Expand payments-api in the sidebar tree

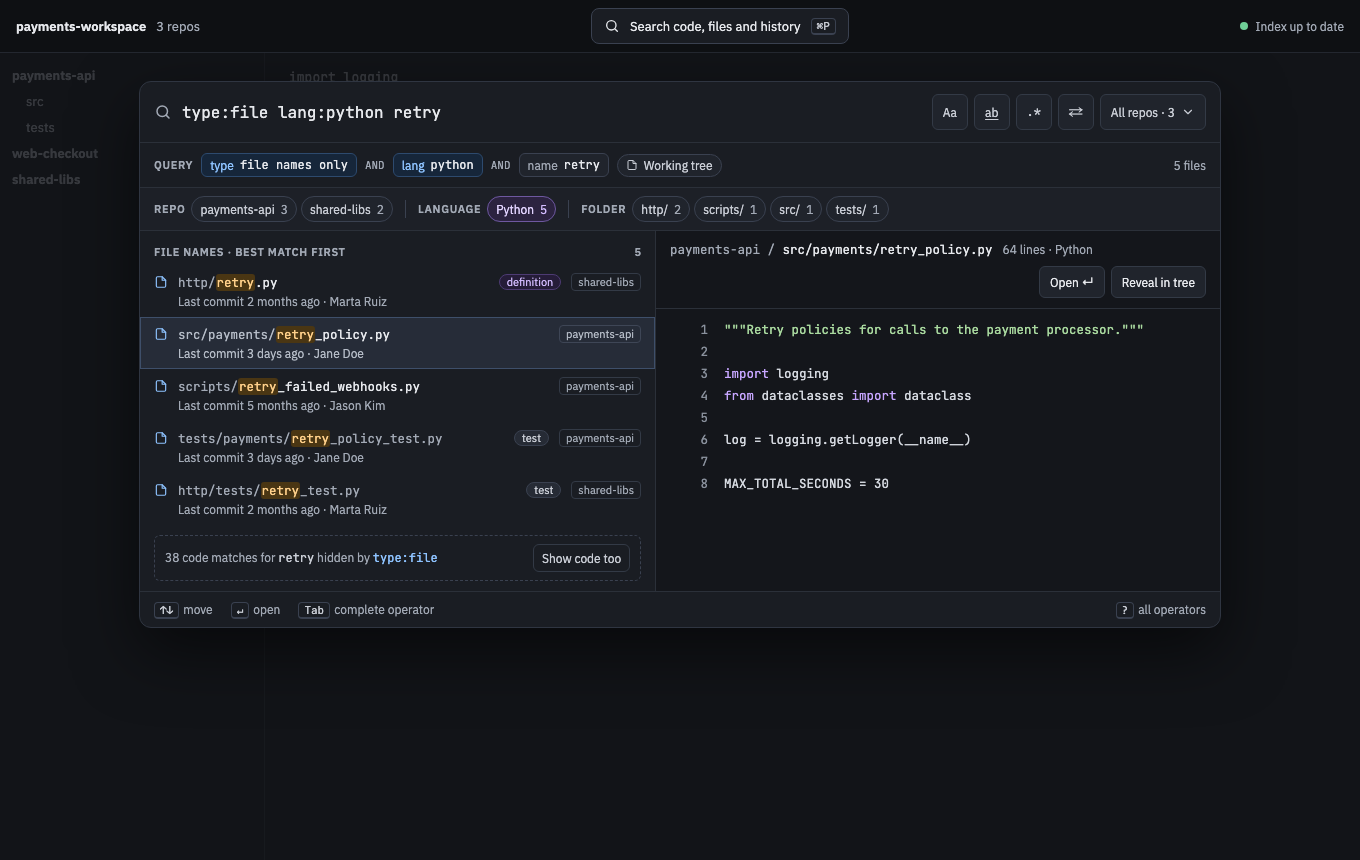(x=54, y=76)
